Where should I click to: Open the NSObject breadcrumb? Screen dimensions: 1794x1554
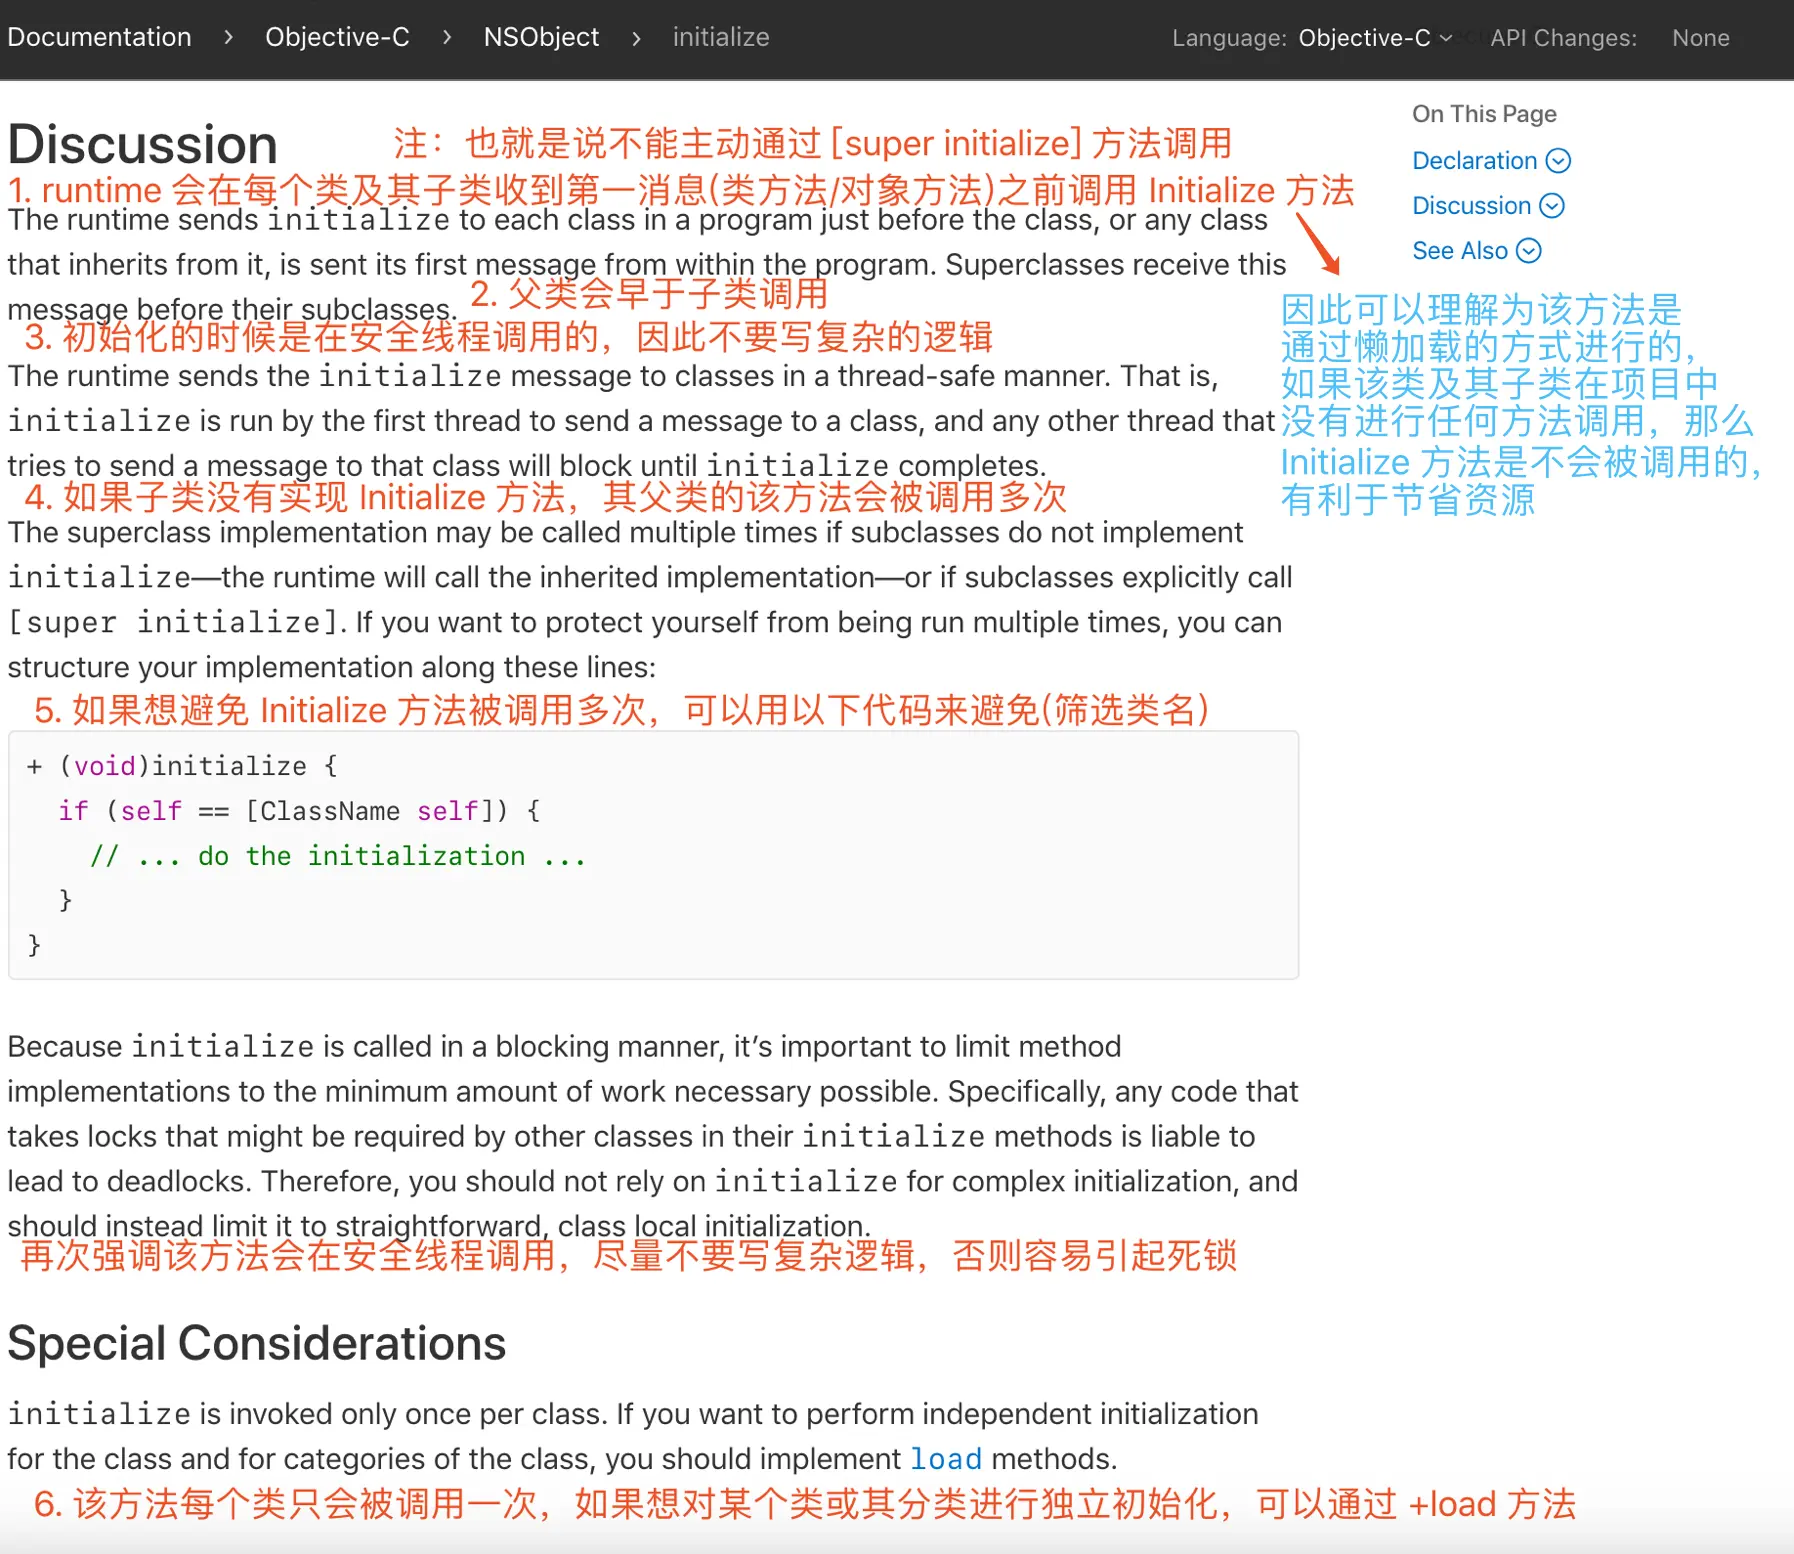pyautogui.click(x=541, y=37)
